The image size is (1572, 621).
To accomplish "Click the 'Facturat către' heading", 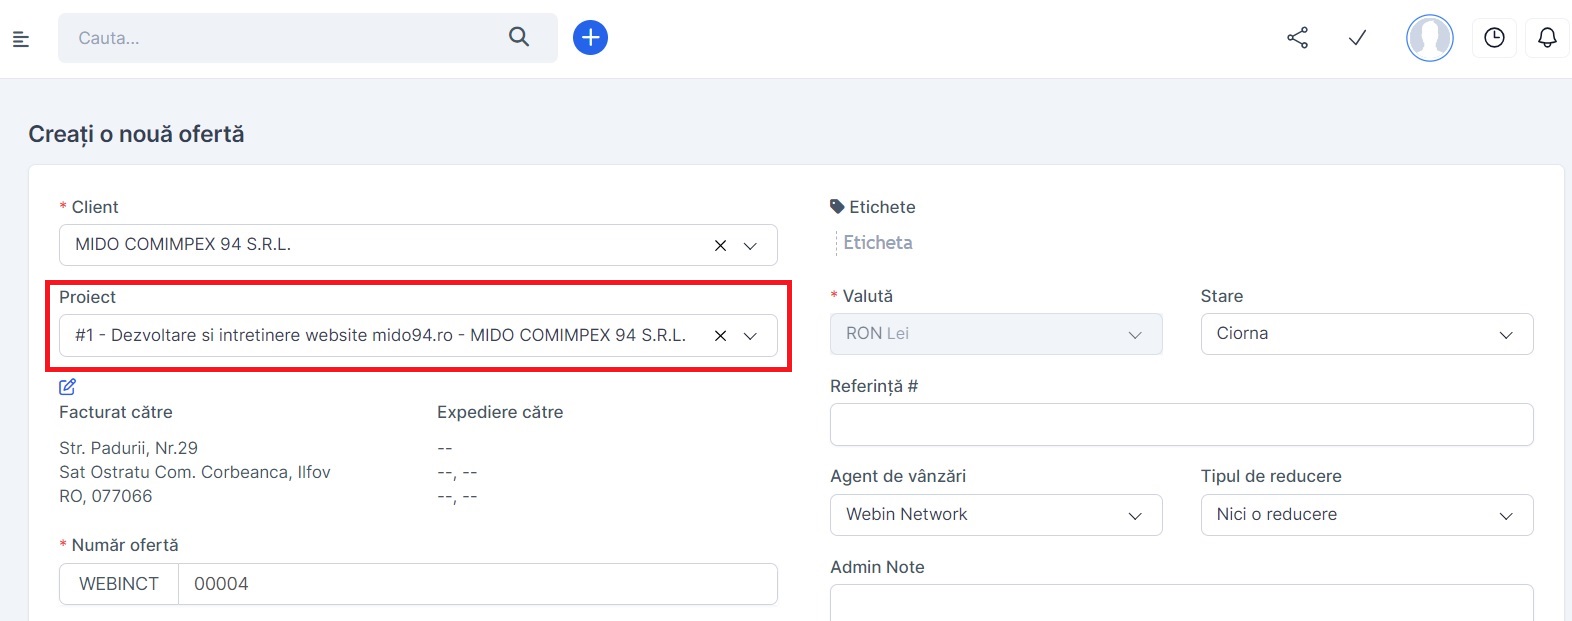I will [x=116, y=412].
